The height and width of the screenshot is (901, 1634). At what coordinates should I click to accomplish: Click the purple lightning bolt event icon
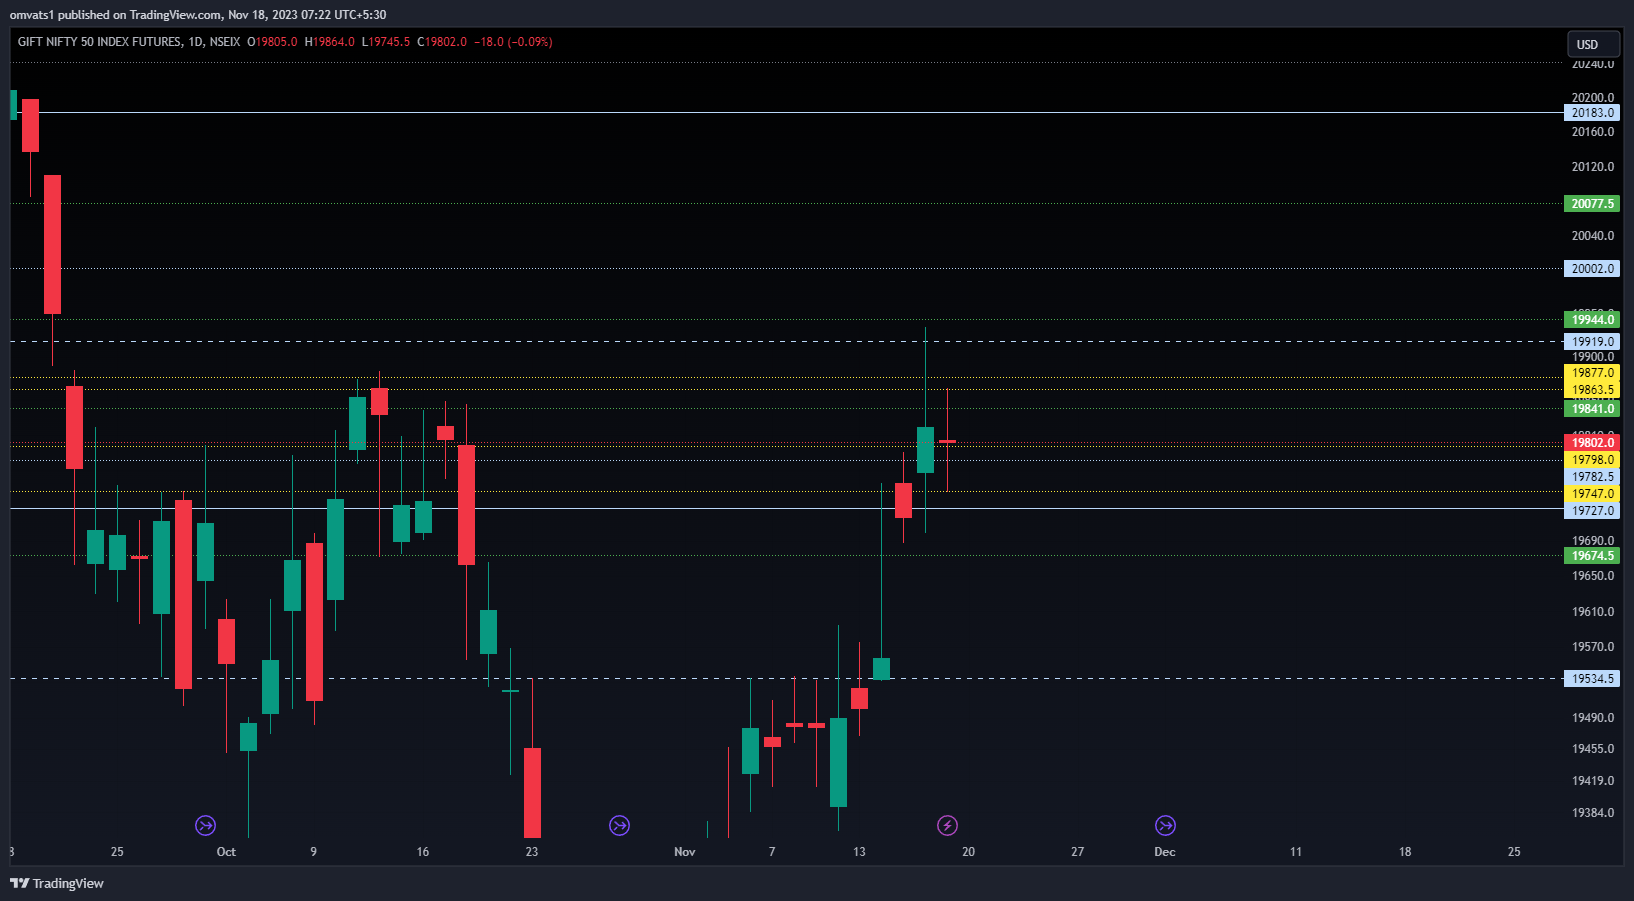tap(947, 825)
